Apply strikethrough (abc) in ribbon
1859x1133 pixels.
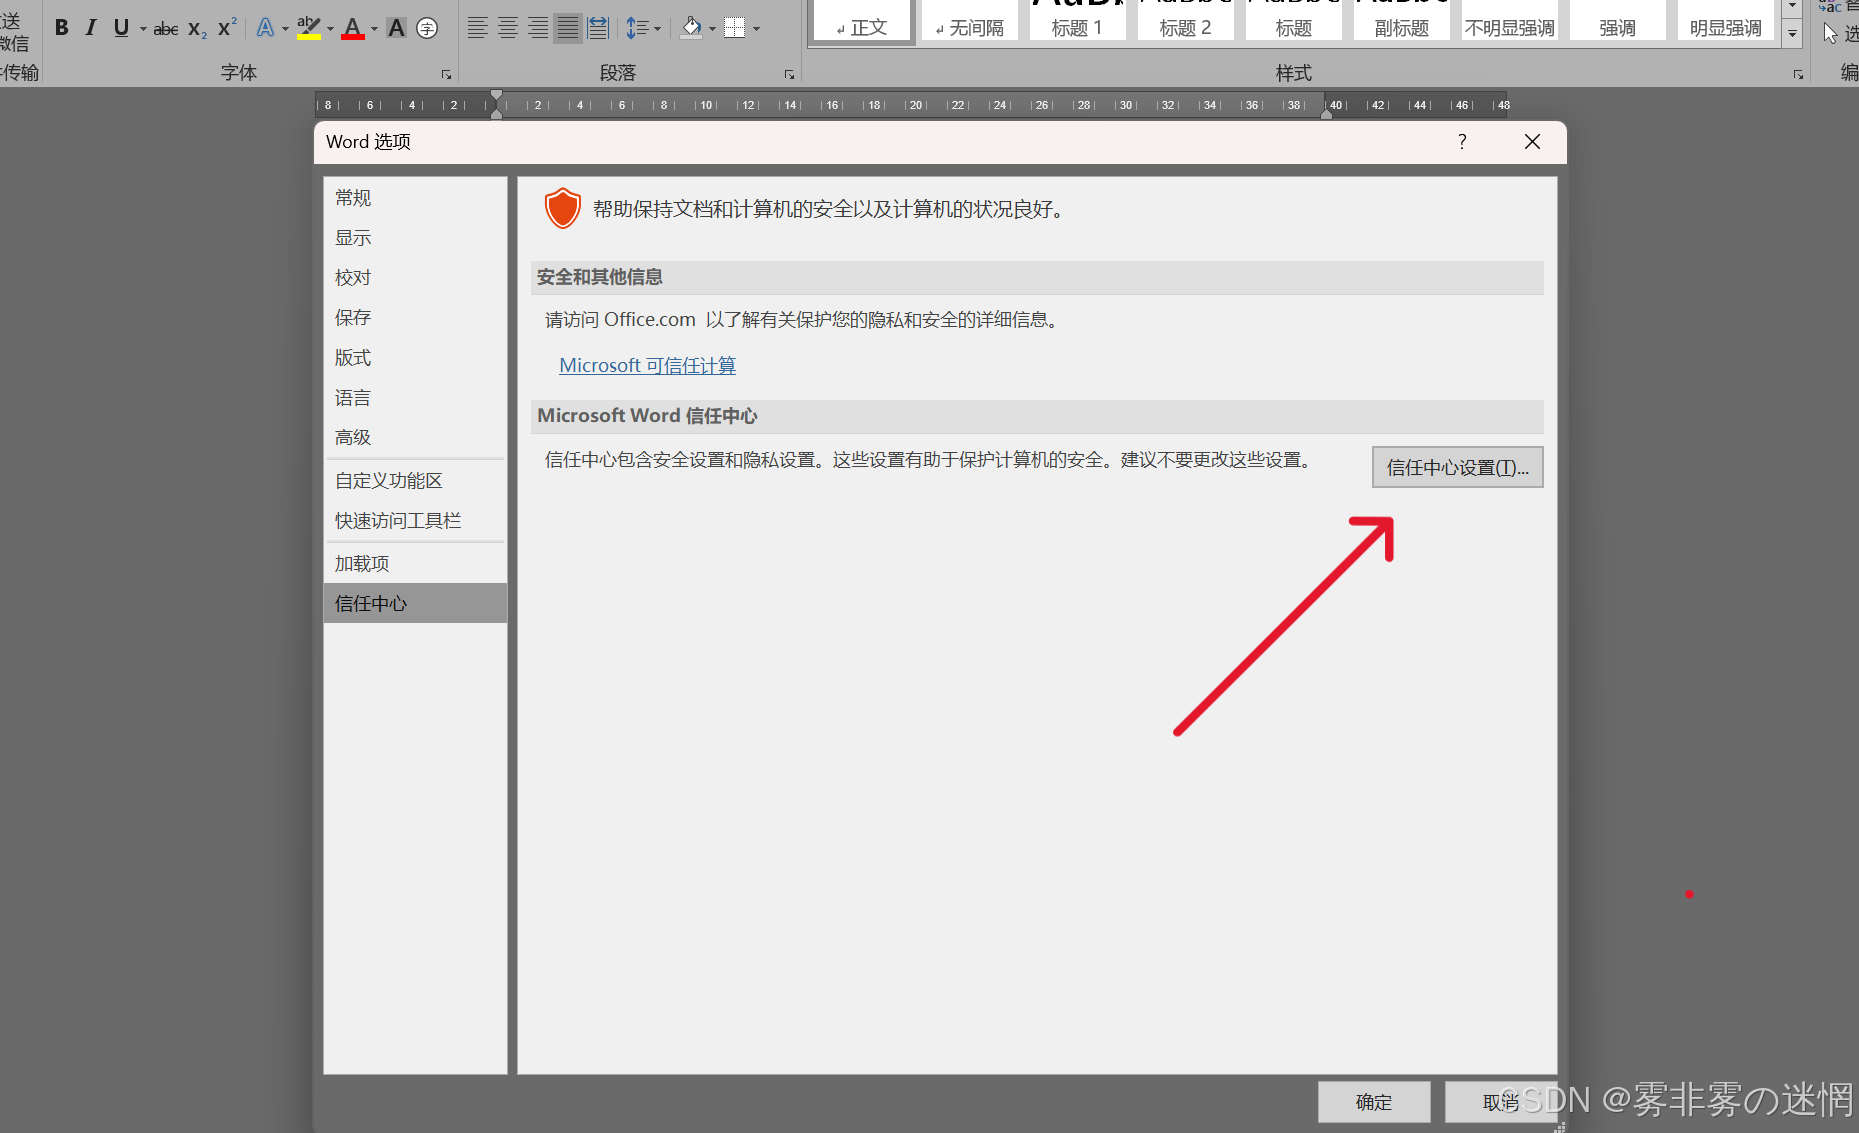pos(166,29)
